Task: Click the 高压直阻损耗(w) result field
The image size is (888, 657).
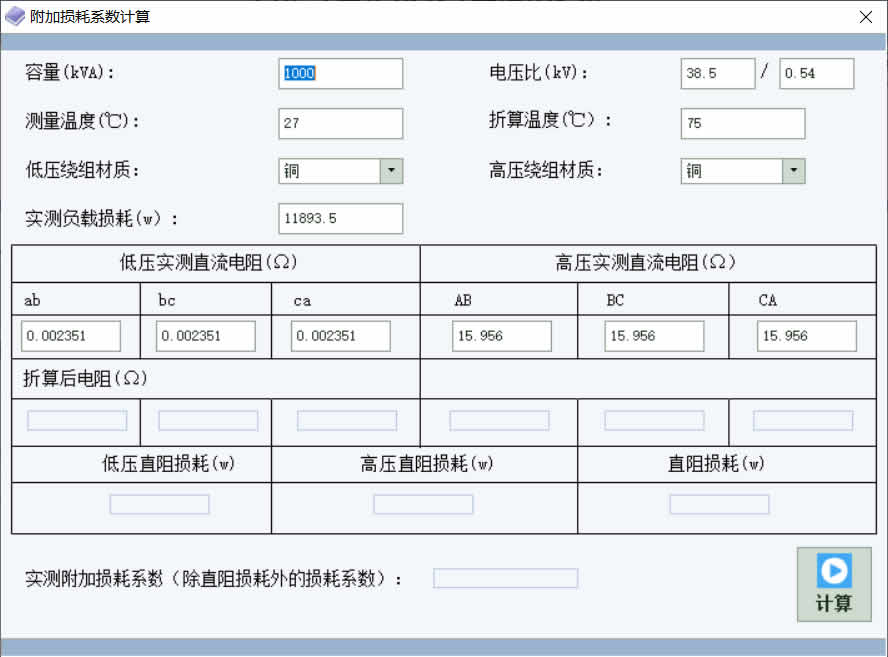Action: [x=423, y=504]
